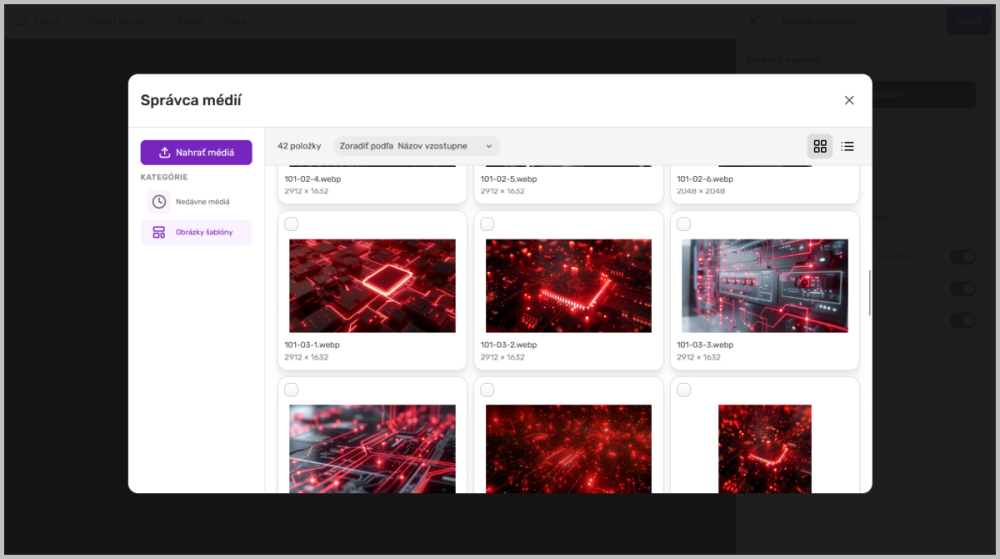Click the 101-03-3.webp file name
Image resolution: width=1000 pixels, height=559 pixels.
(x=705, y=345)
